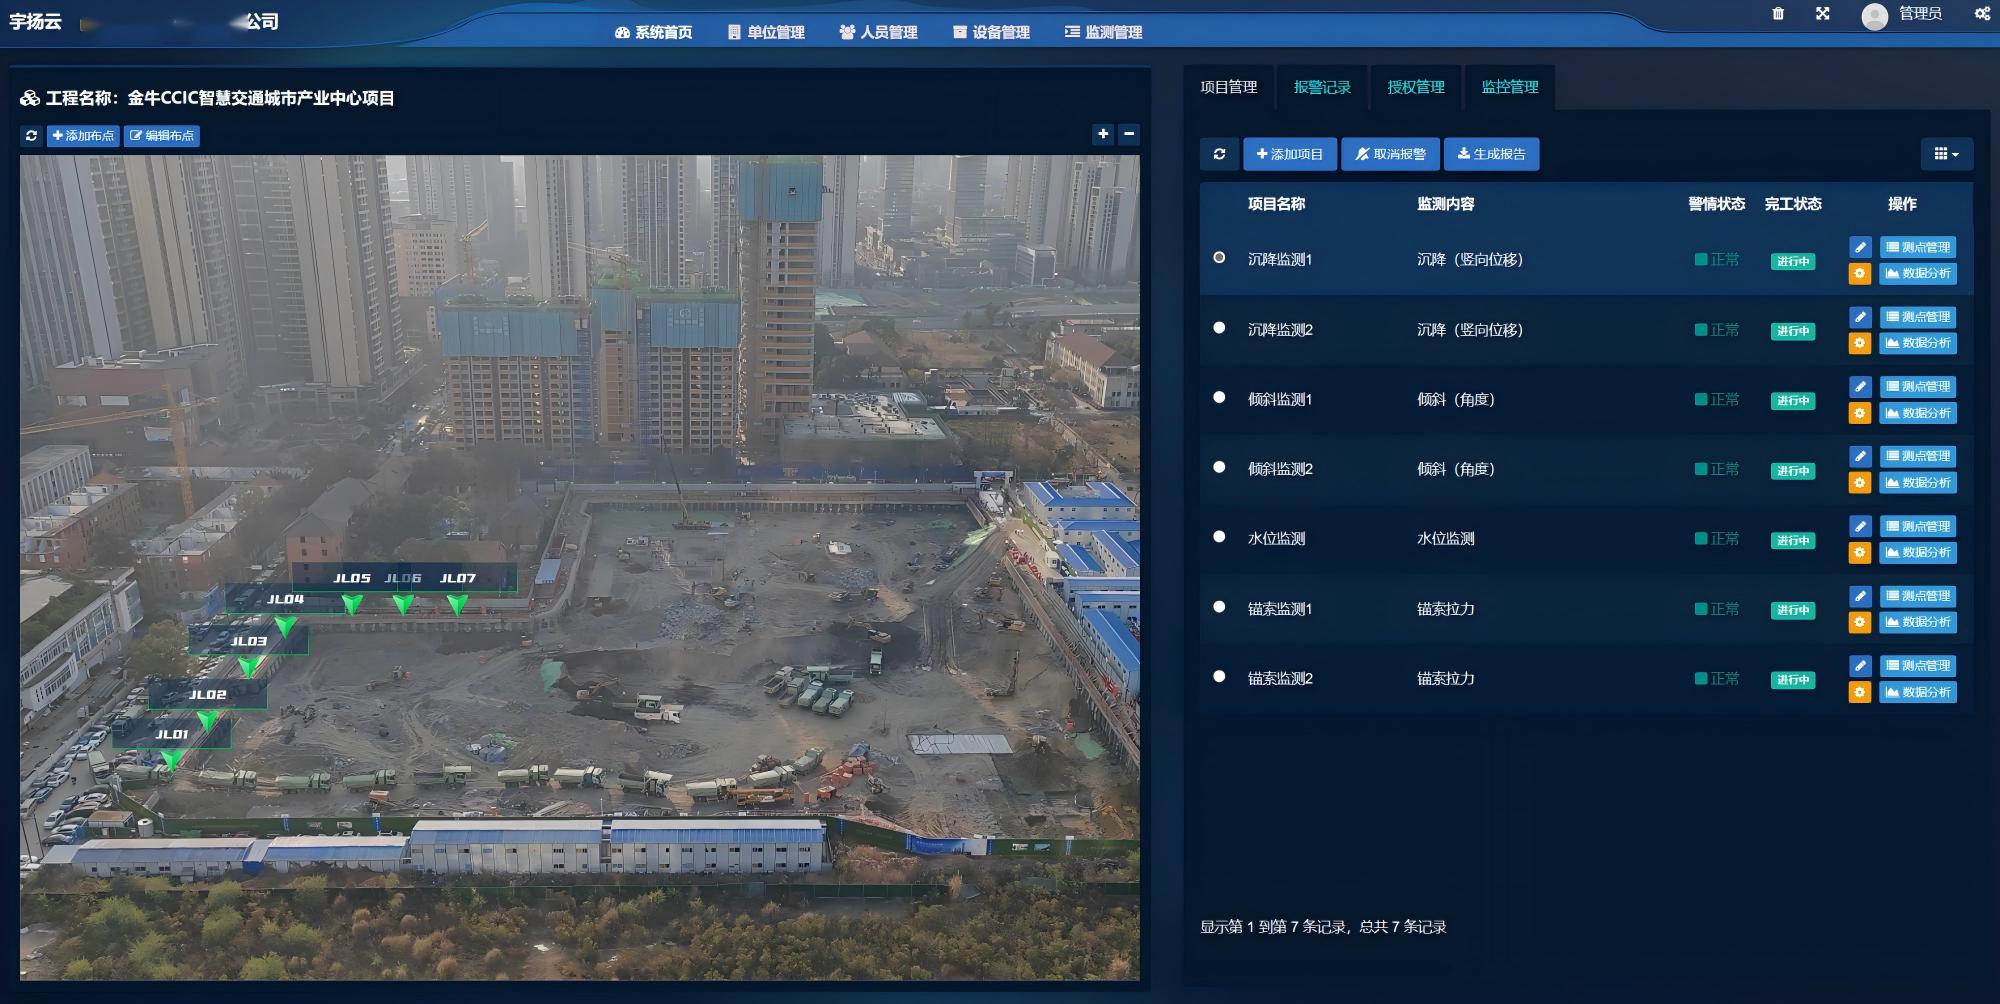Refresh the site map using its refresh icon
Image resolution: width=2000 pixels, height=1004 pixels.
click(32, 134)
